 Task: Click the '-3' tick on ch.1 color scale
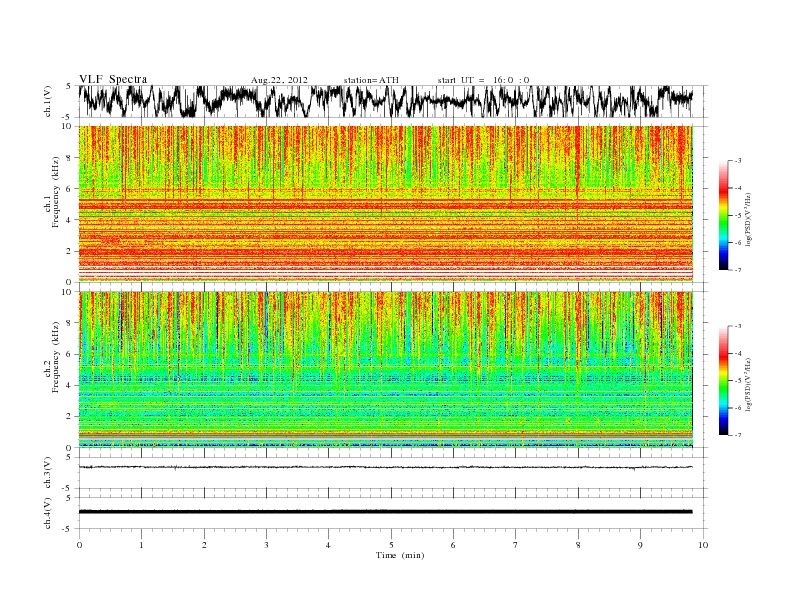737,161
